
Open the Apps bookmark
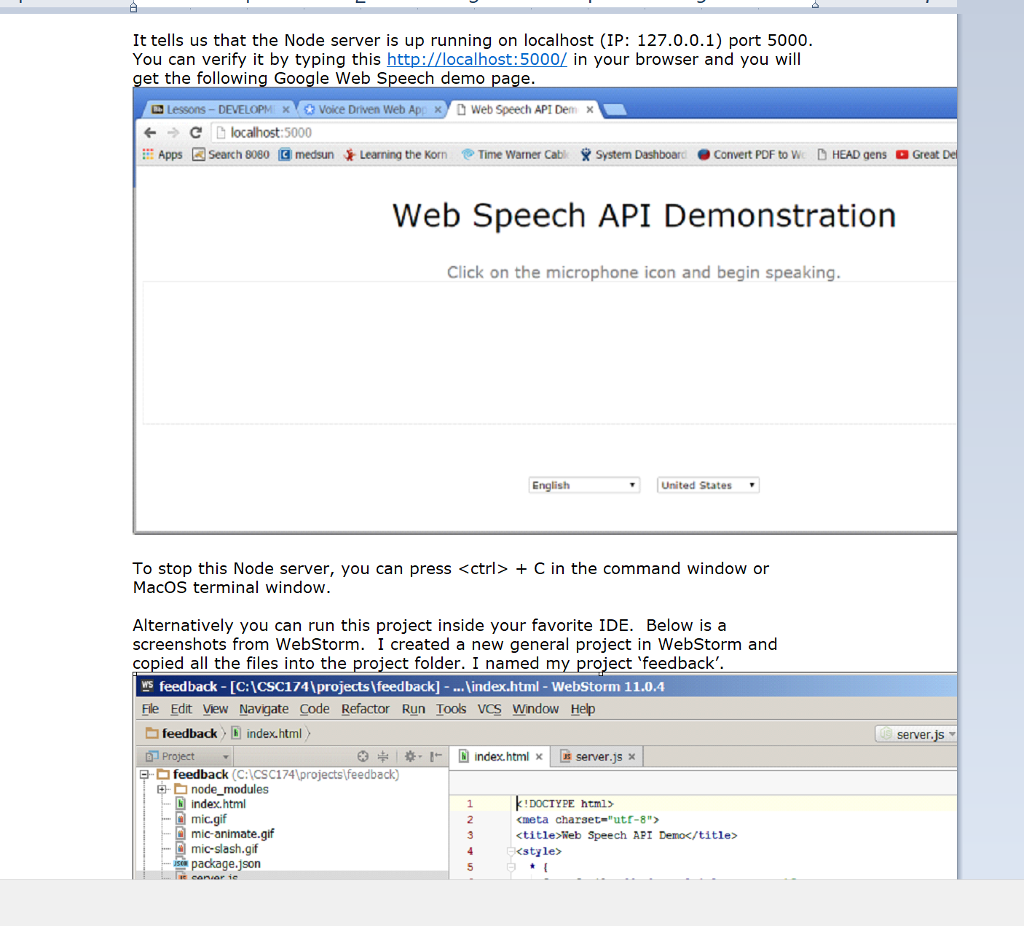(163, 155)
